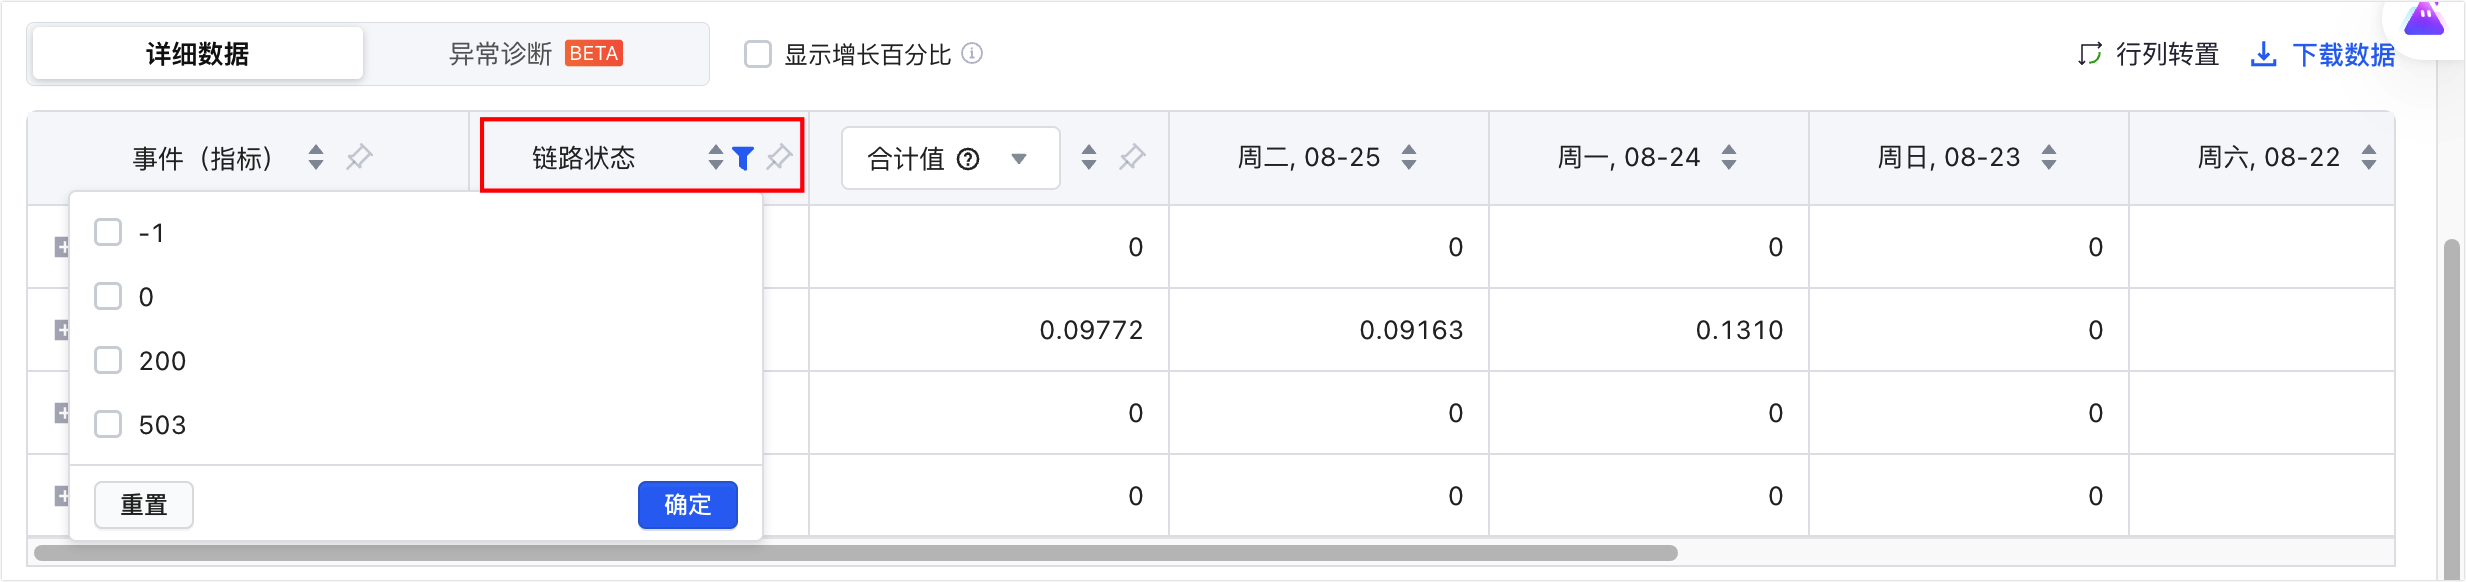The width and height of the screenshot is (2466, 582).
Task: Click 确定 to apply filter
Action: click(x=688, y=505)
